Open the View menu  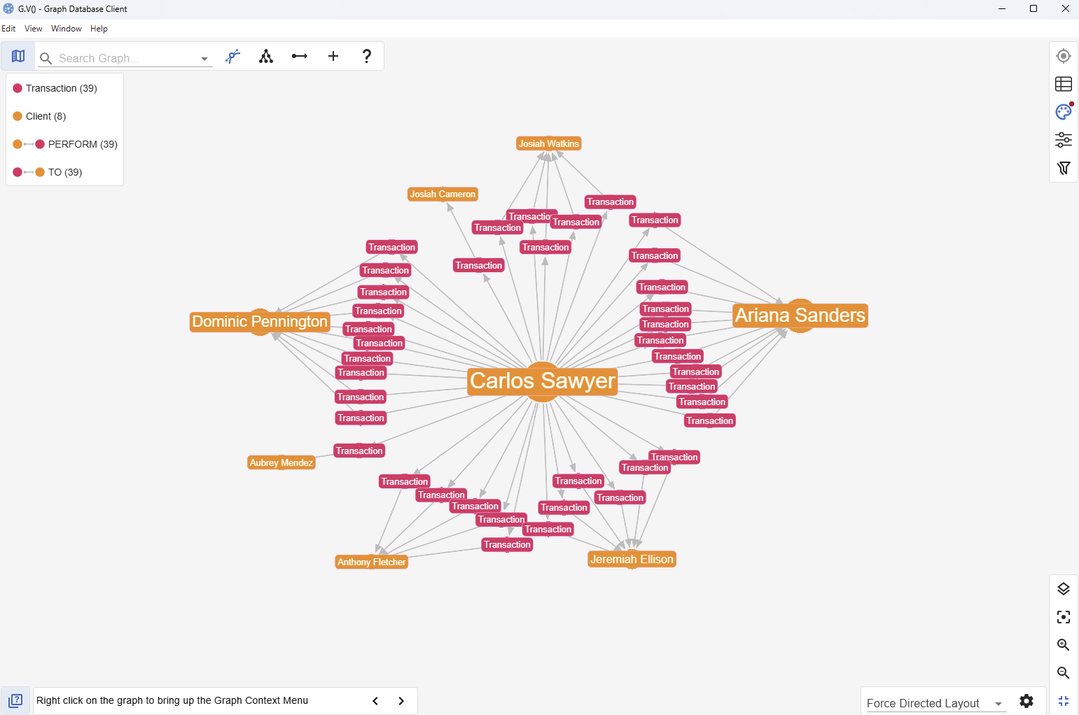coord(33,29)
